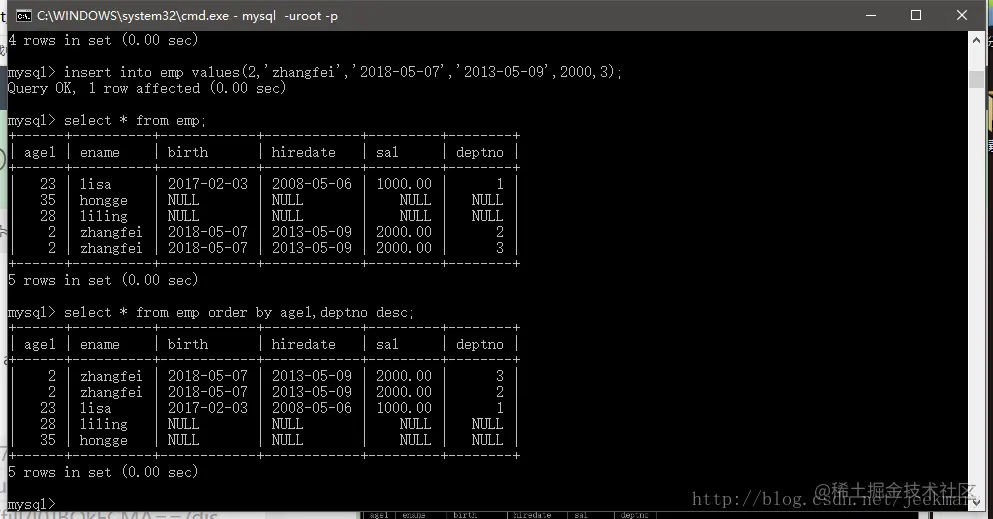Maximize the cmd.exe mysql window
This screenshot has width=993, height=519.
coord(916,15)
